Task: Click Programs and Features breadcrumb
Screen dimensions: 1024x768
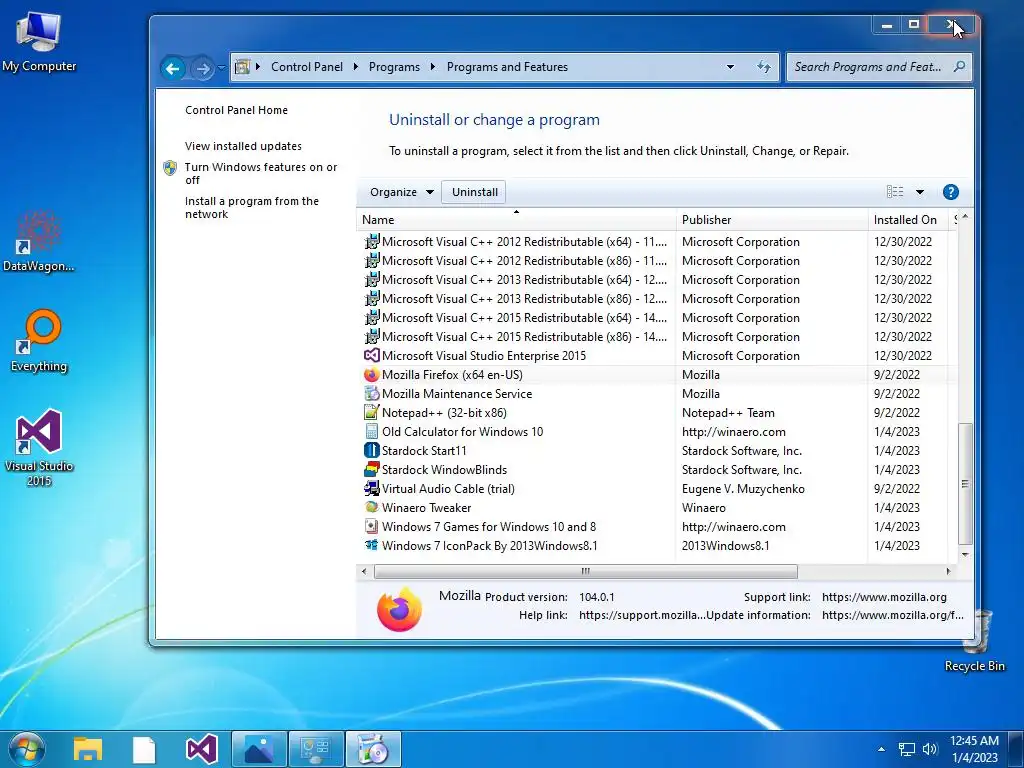Action: pyautogui.click(x=507, y=67)
